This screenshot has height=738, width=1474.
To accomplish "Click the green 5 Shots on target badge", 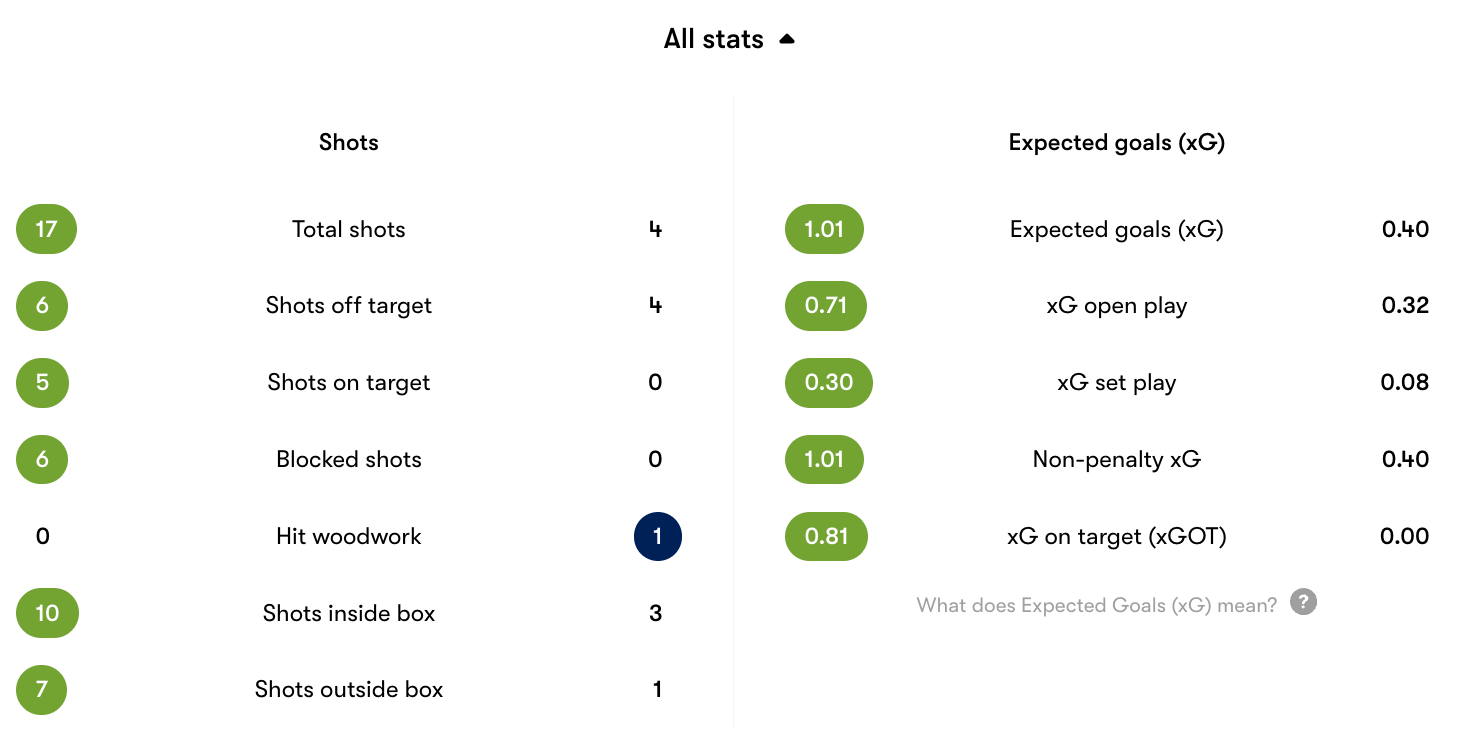I will pyautogui.click(x=42, y=382).
